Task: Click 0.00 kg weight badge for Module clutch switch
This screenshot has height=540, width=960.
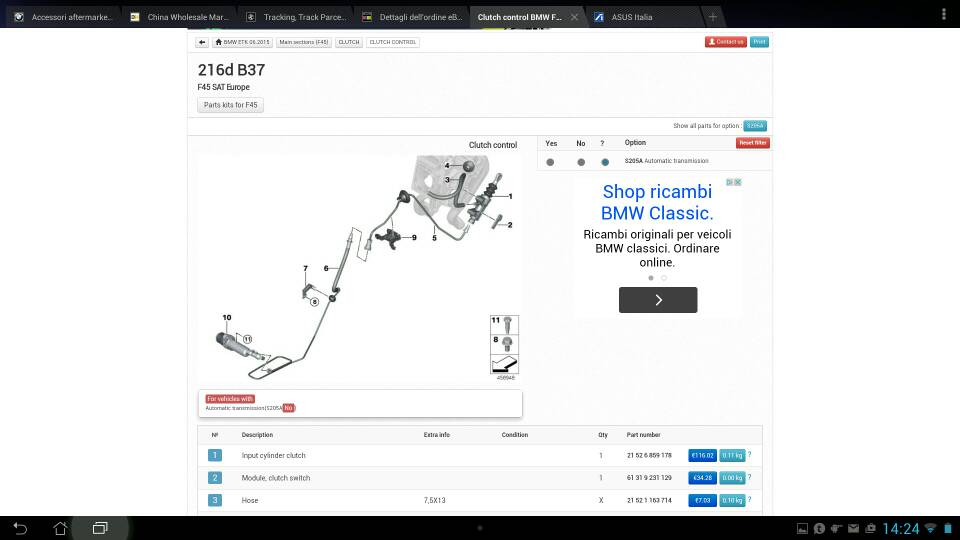Action: tap(732, 478)
